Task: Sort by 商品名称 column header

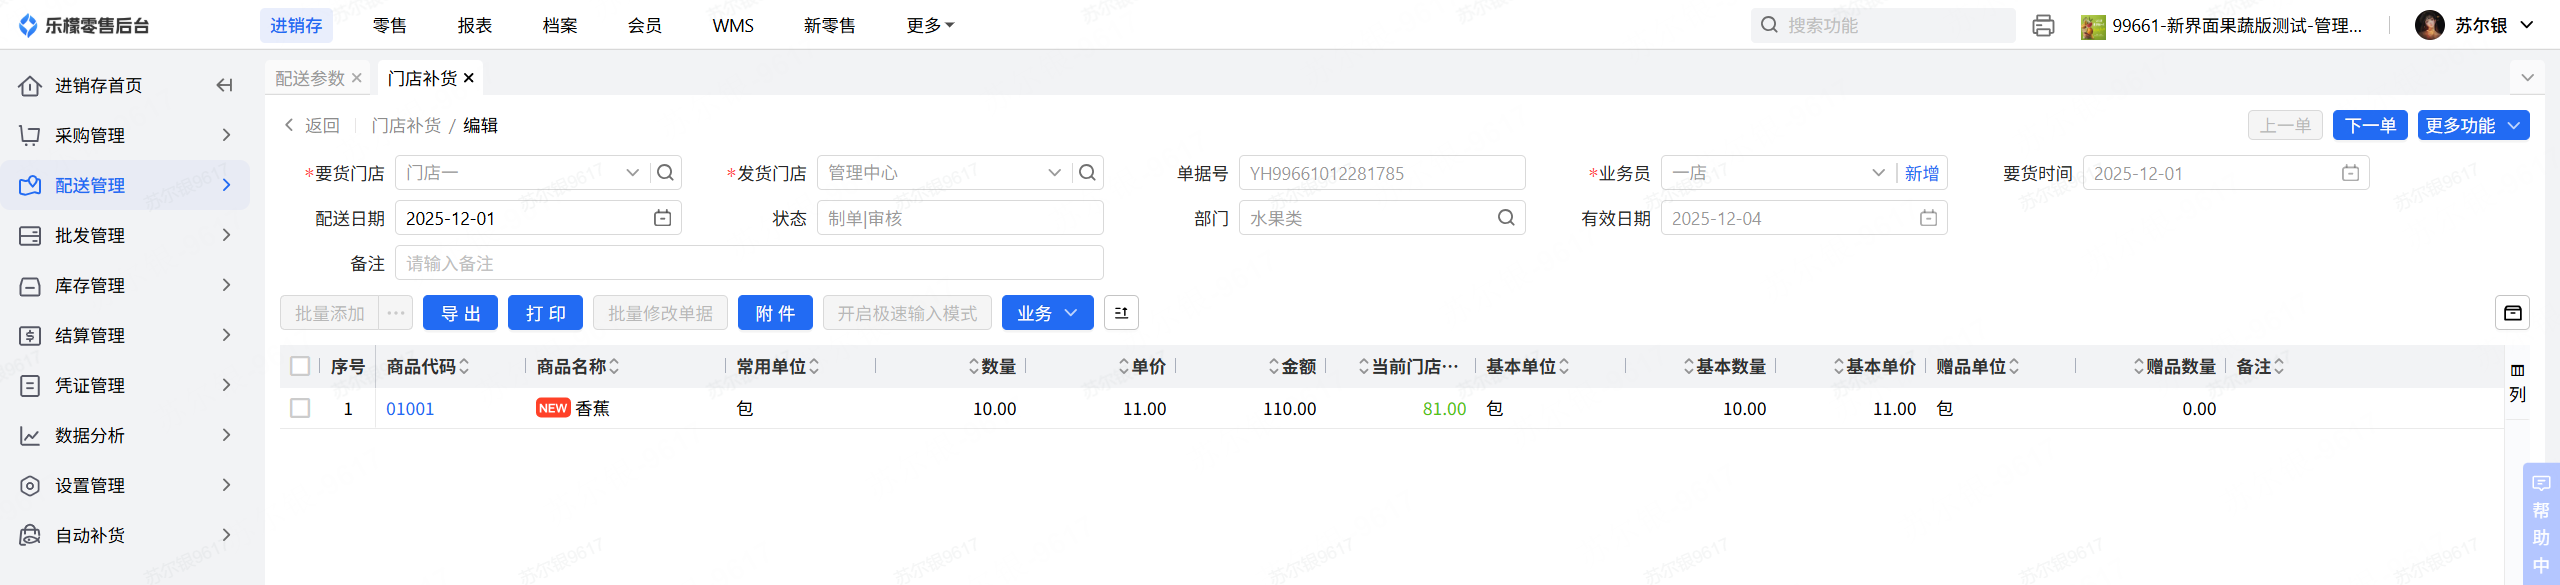Action: (x=578, y=366)
